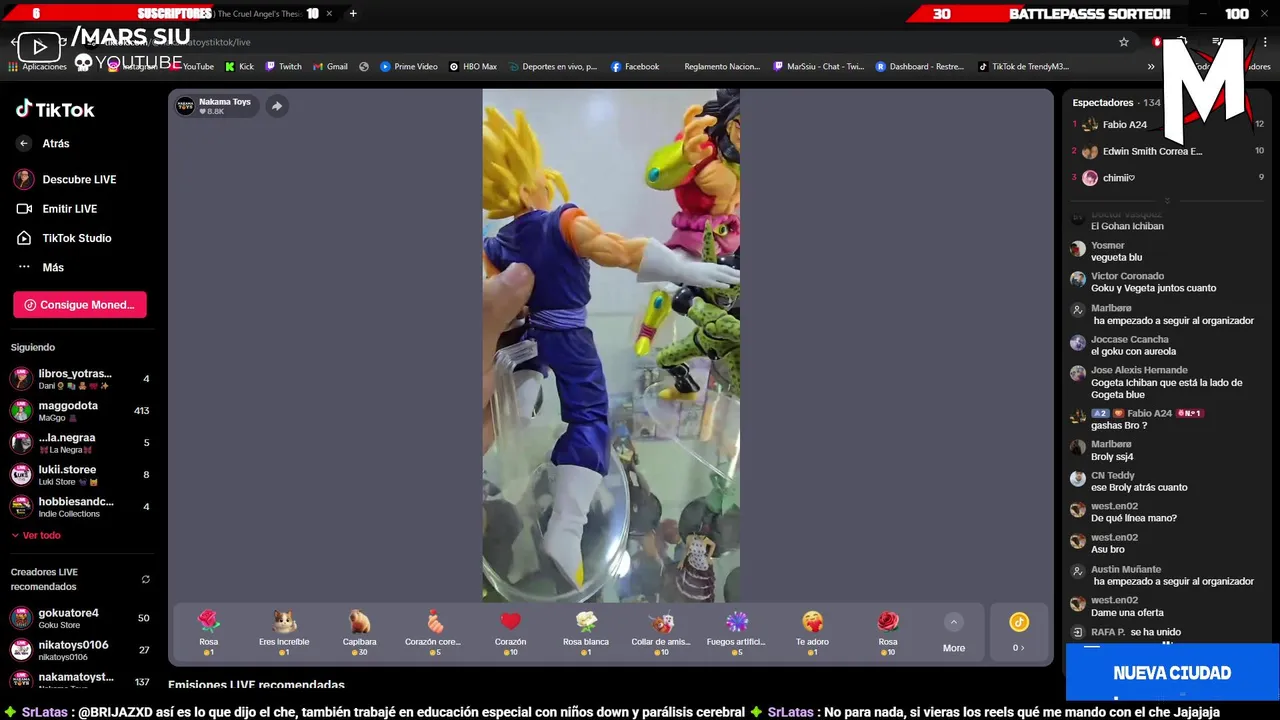Click the live video player
Viewport: 1280px width, 720px height.
pos(611,345)
